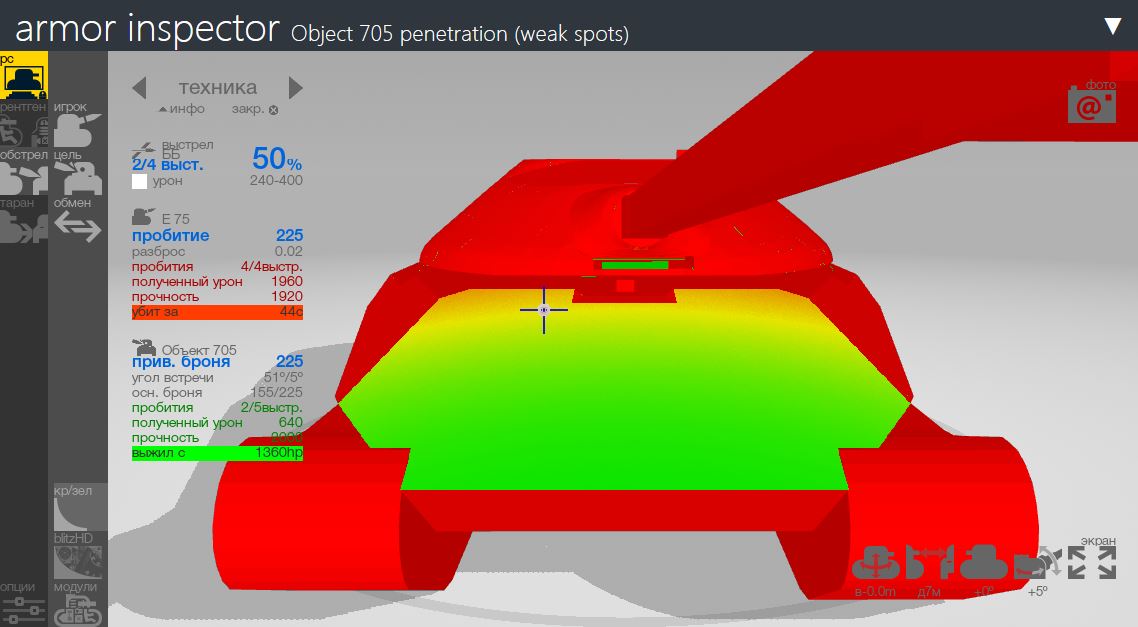Viewport: 1138px width, 627px height.
Task: Click the green turret ring weak spot
Action: click(x=635, y=265)
